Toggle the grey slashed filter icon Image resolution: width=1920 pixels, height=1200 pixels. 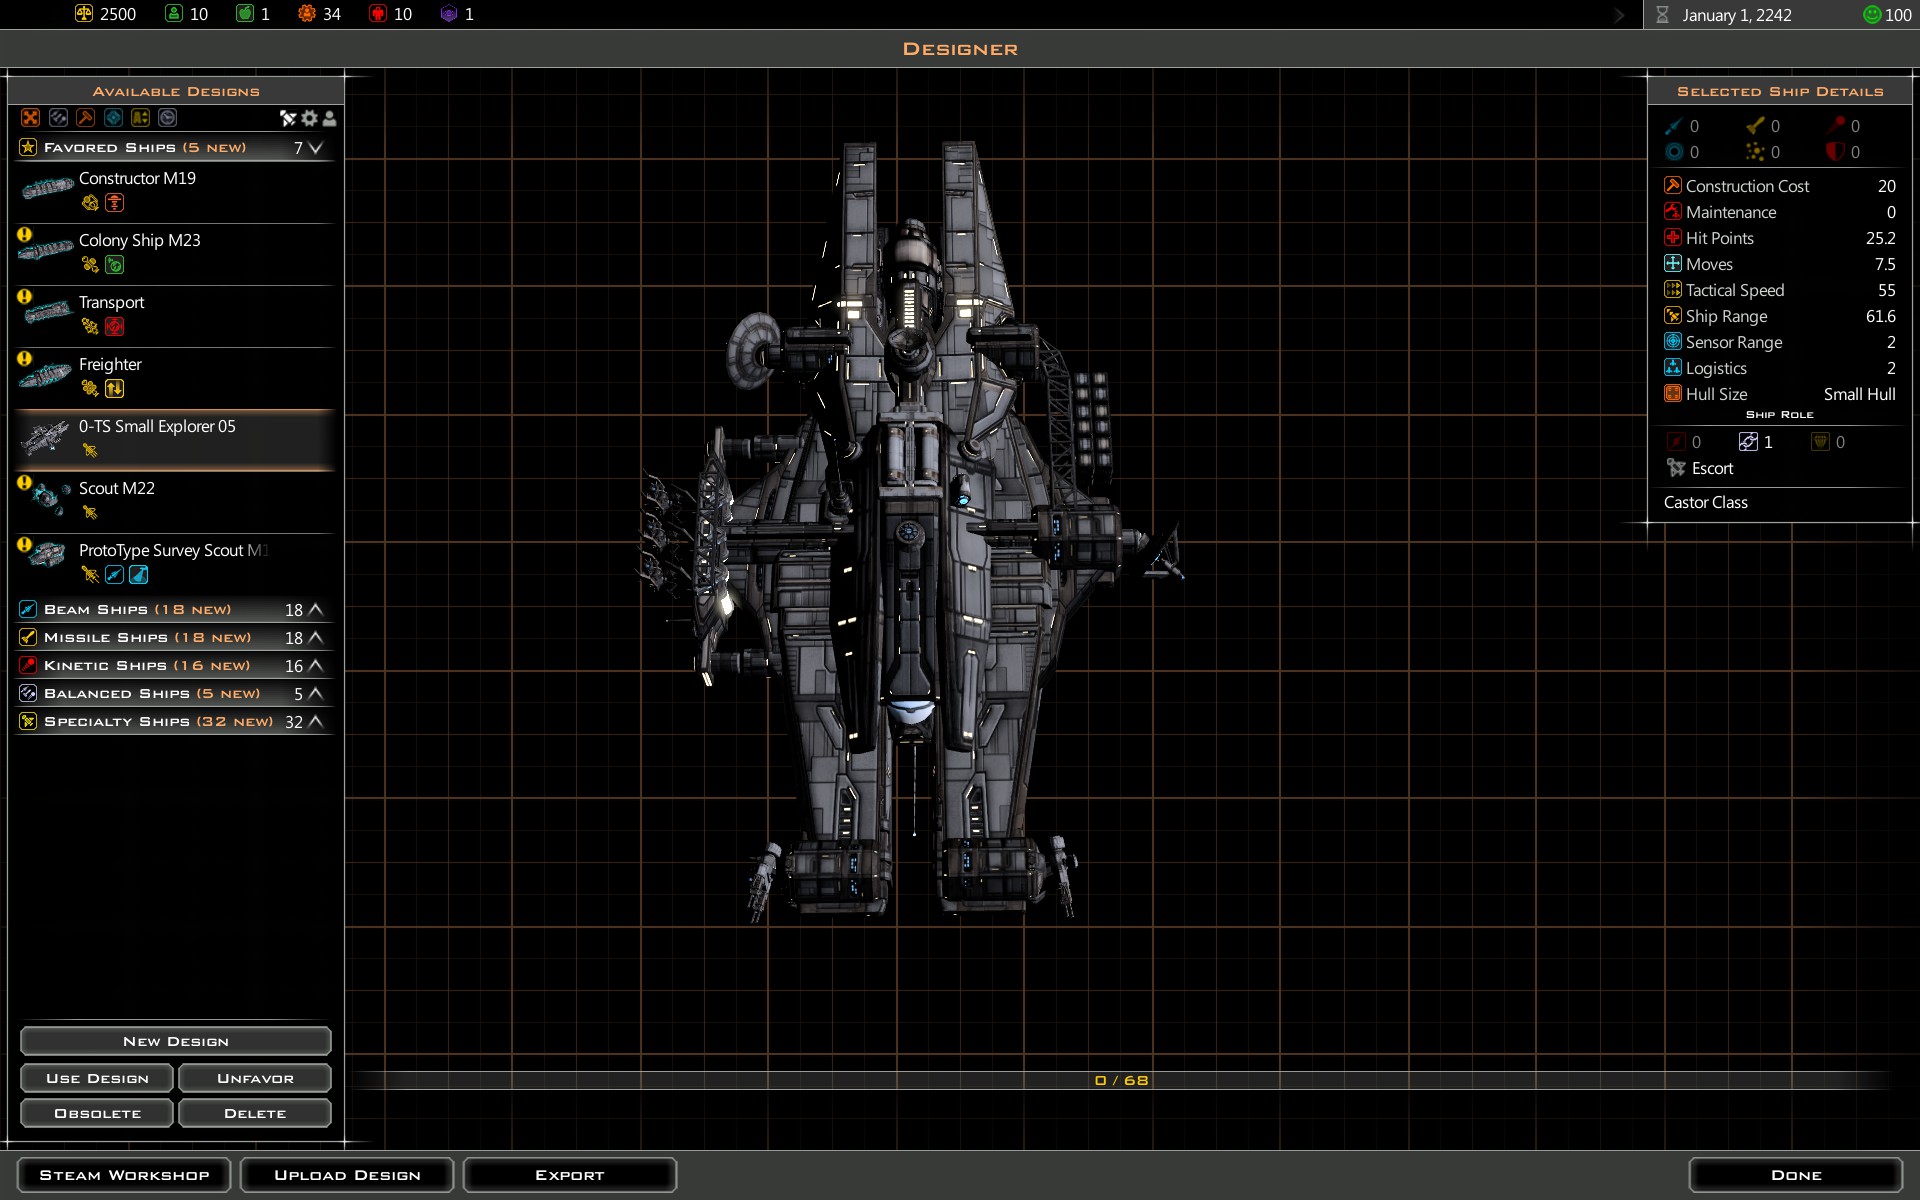pyautogui.click(x=58, y=118)
